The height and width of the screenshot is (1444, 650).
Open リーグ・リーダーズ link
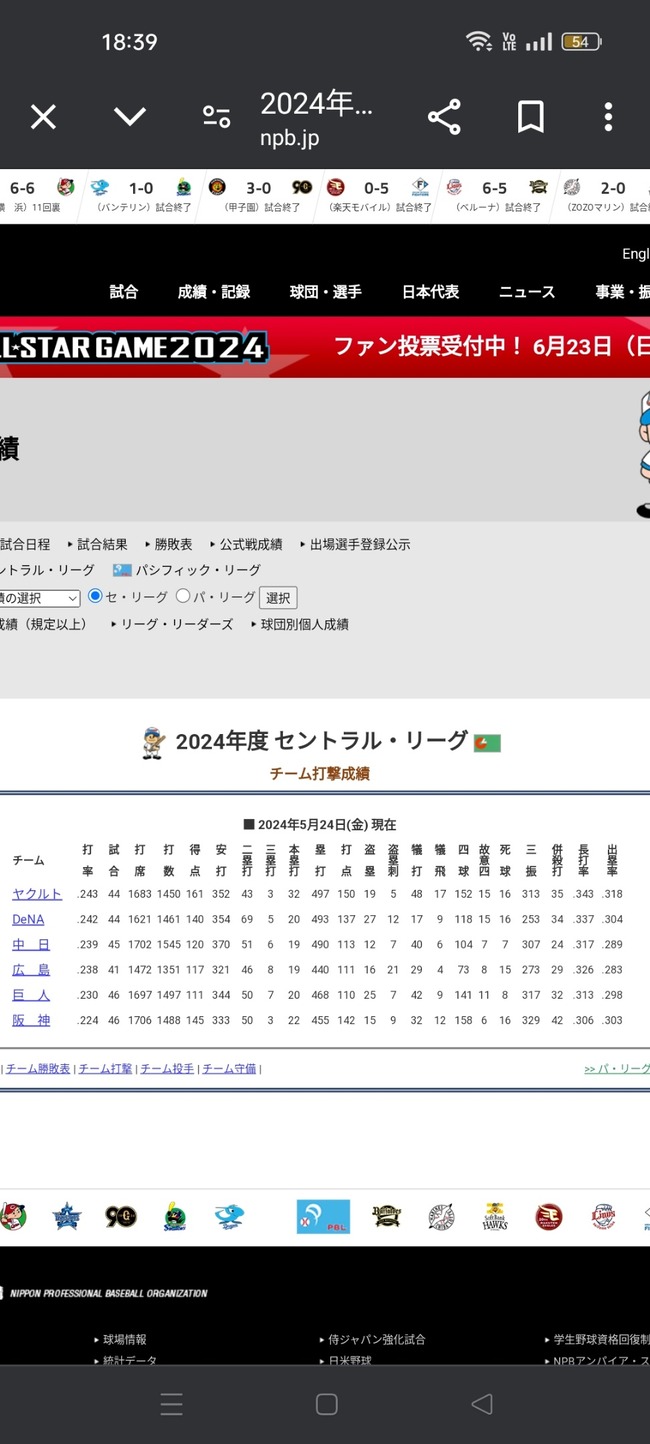tap(177, 624)
